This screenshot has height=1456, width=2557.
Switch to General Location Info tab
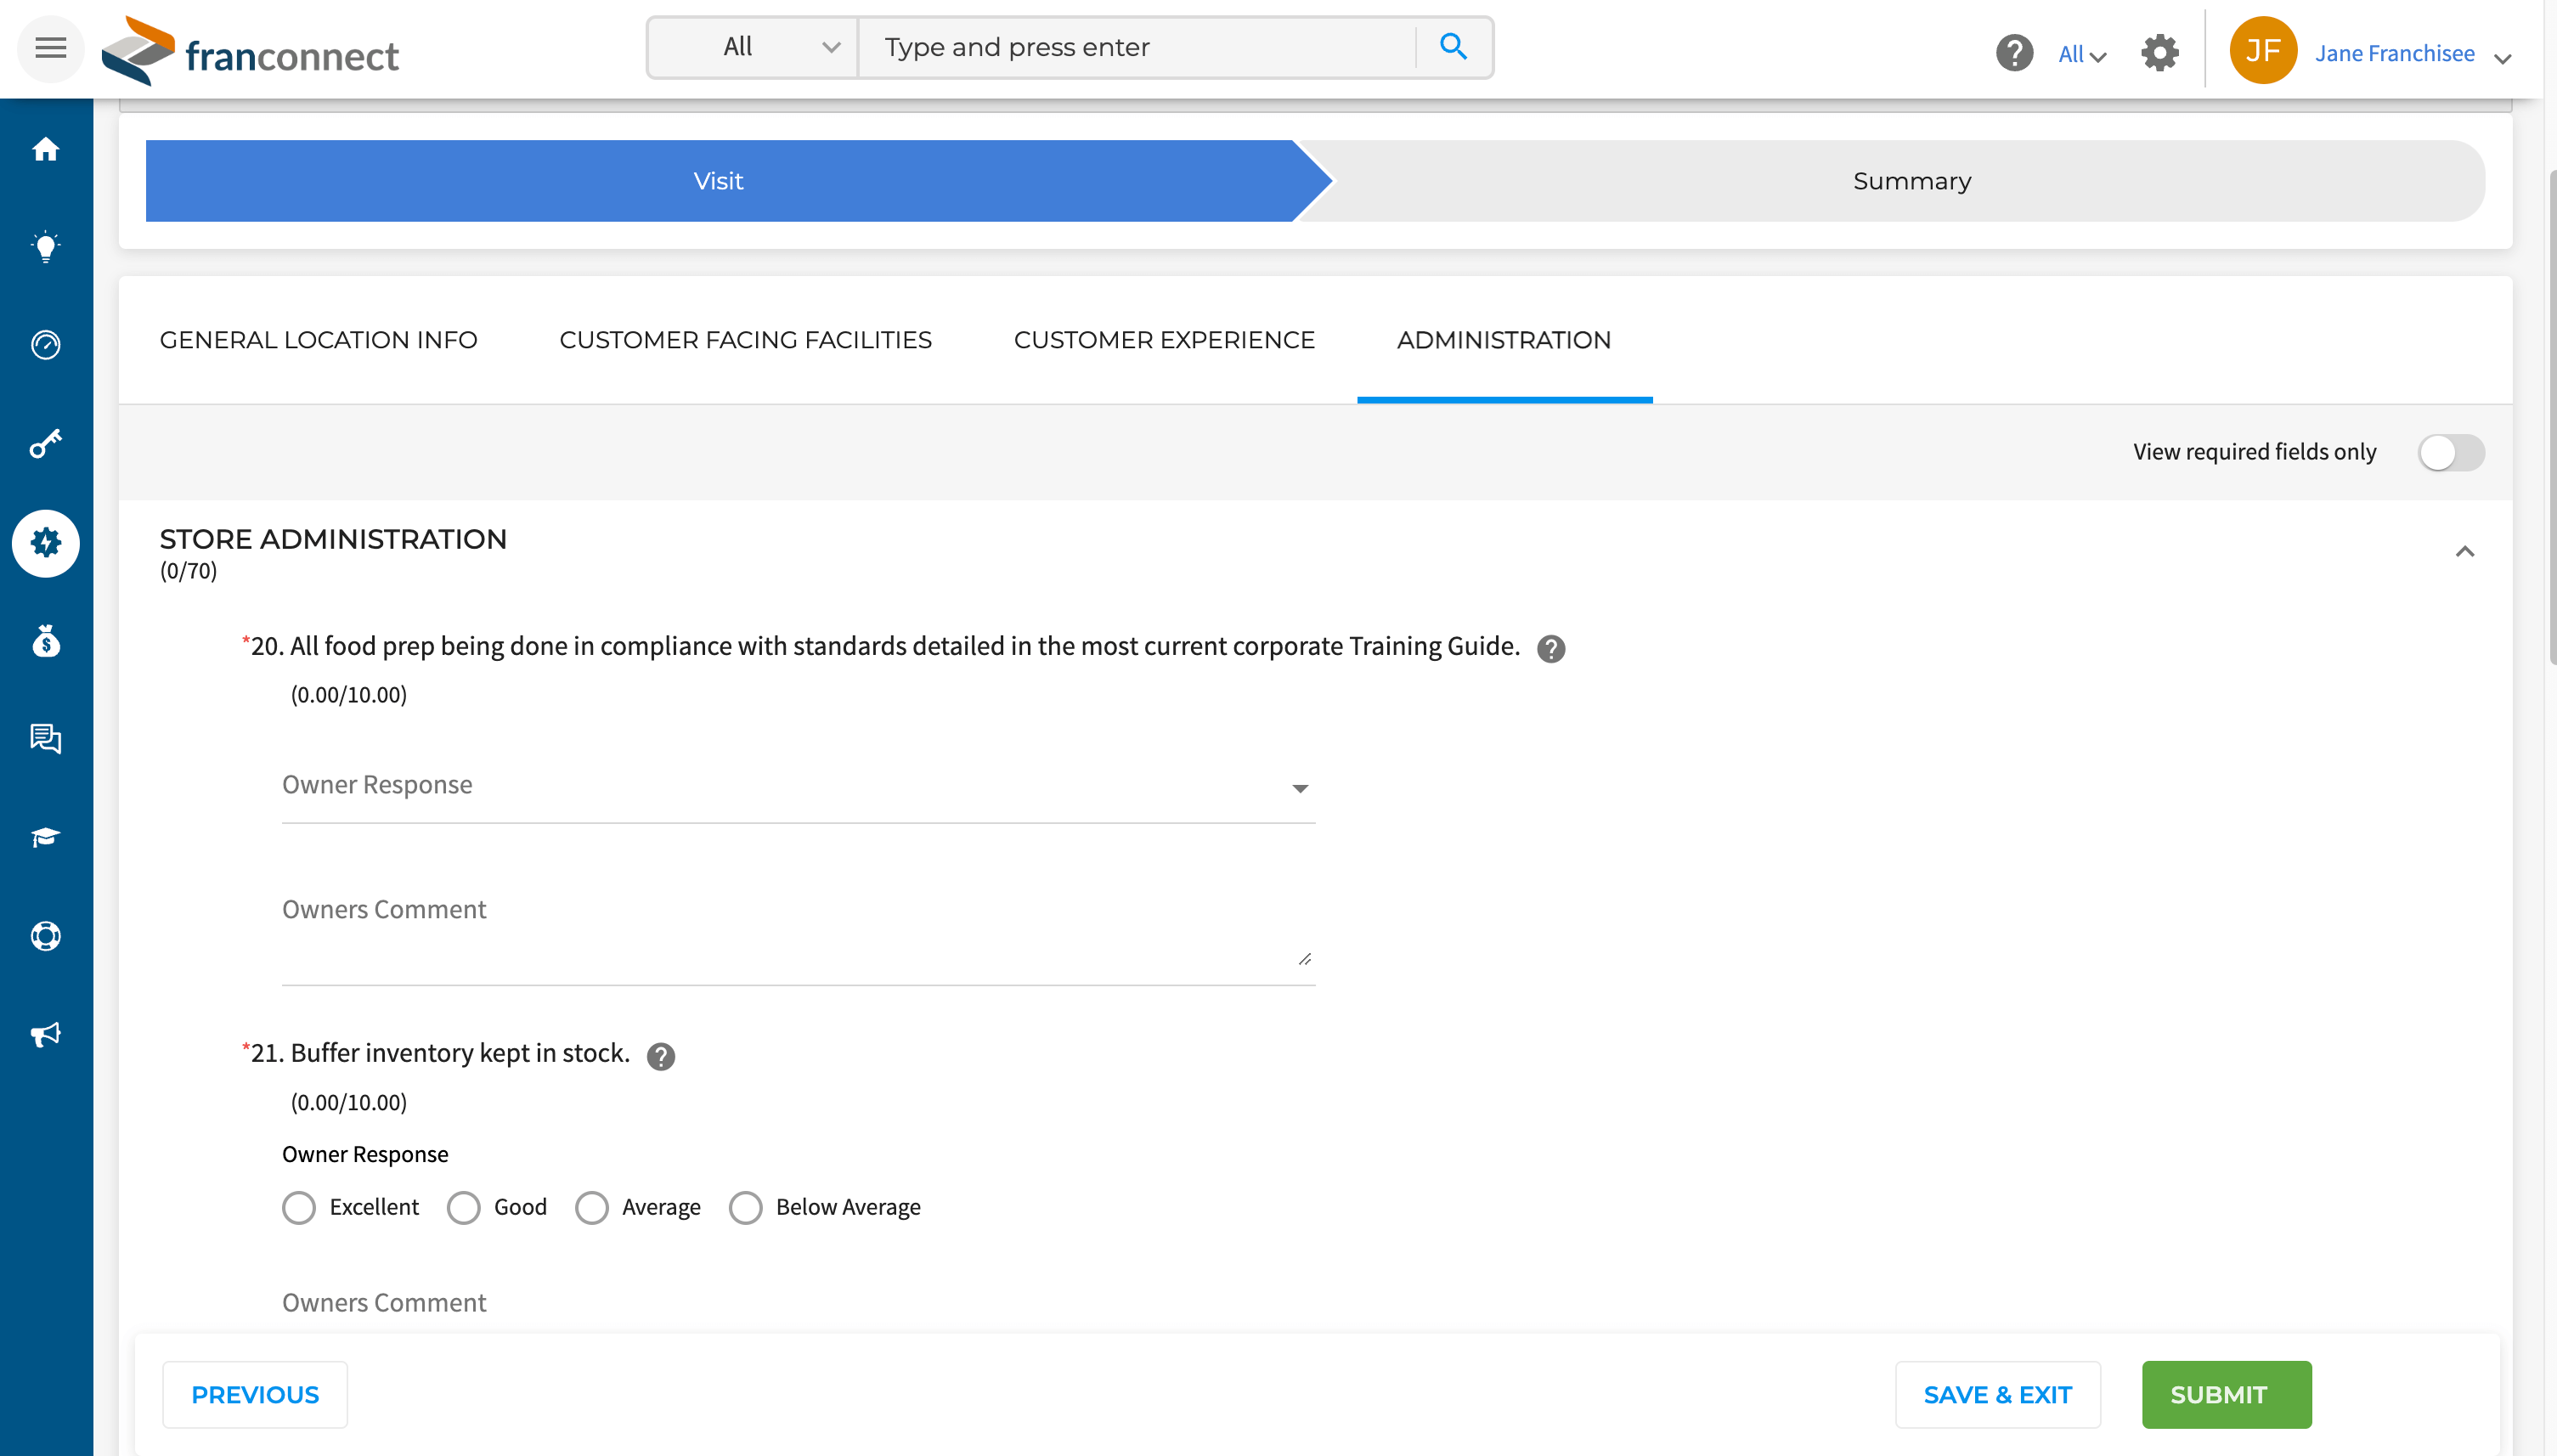(318, 340)
